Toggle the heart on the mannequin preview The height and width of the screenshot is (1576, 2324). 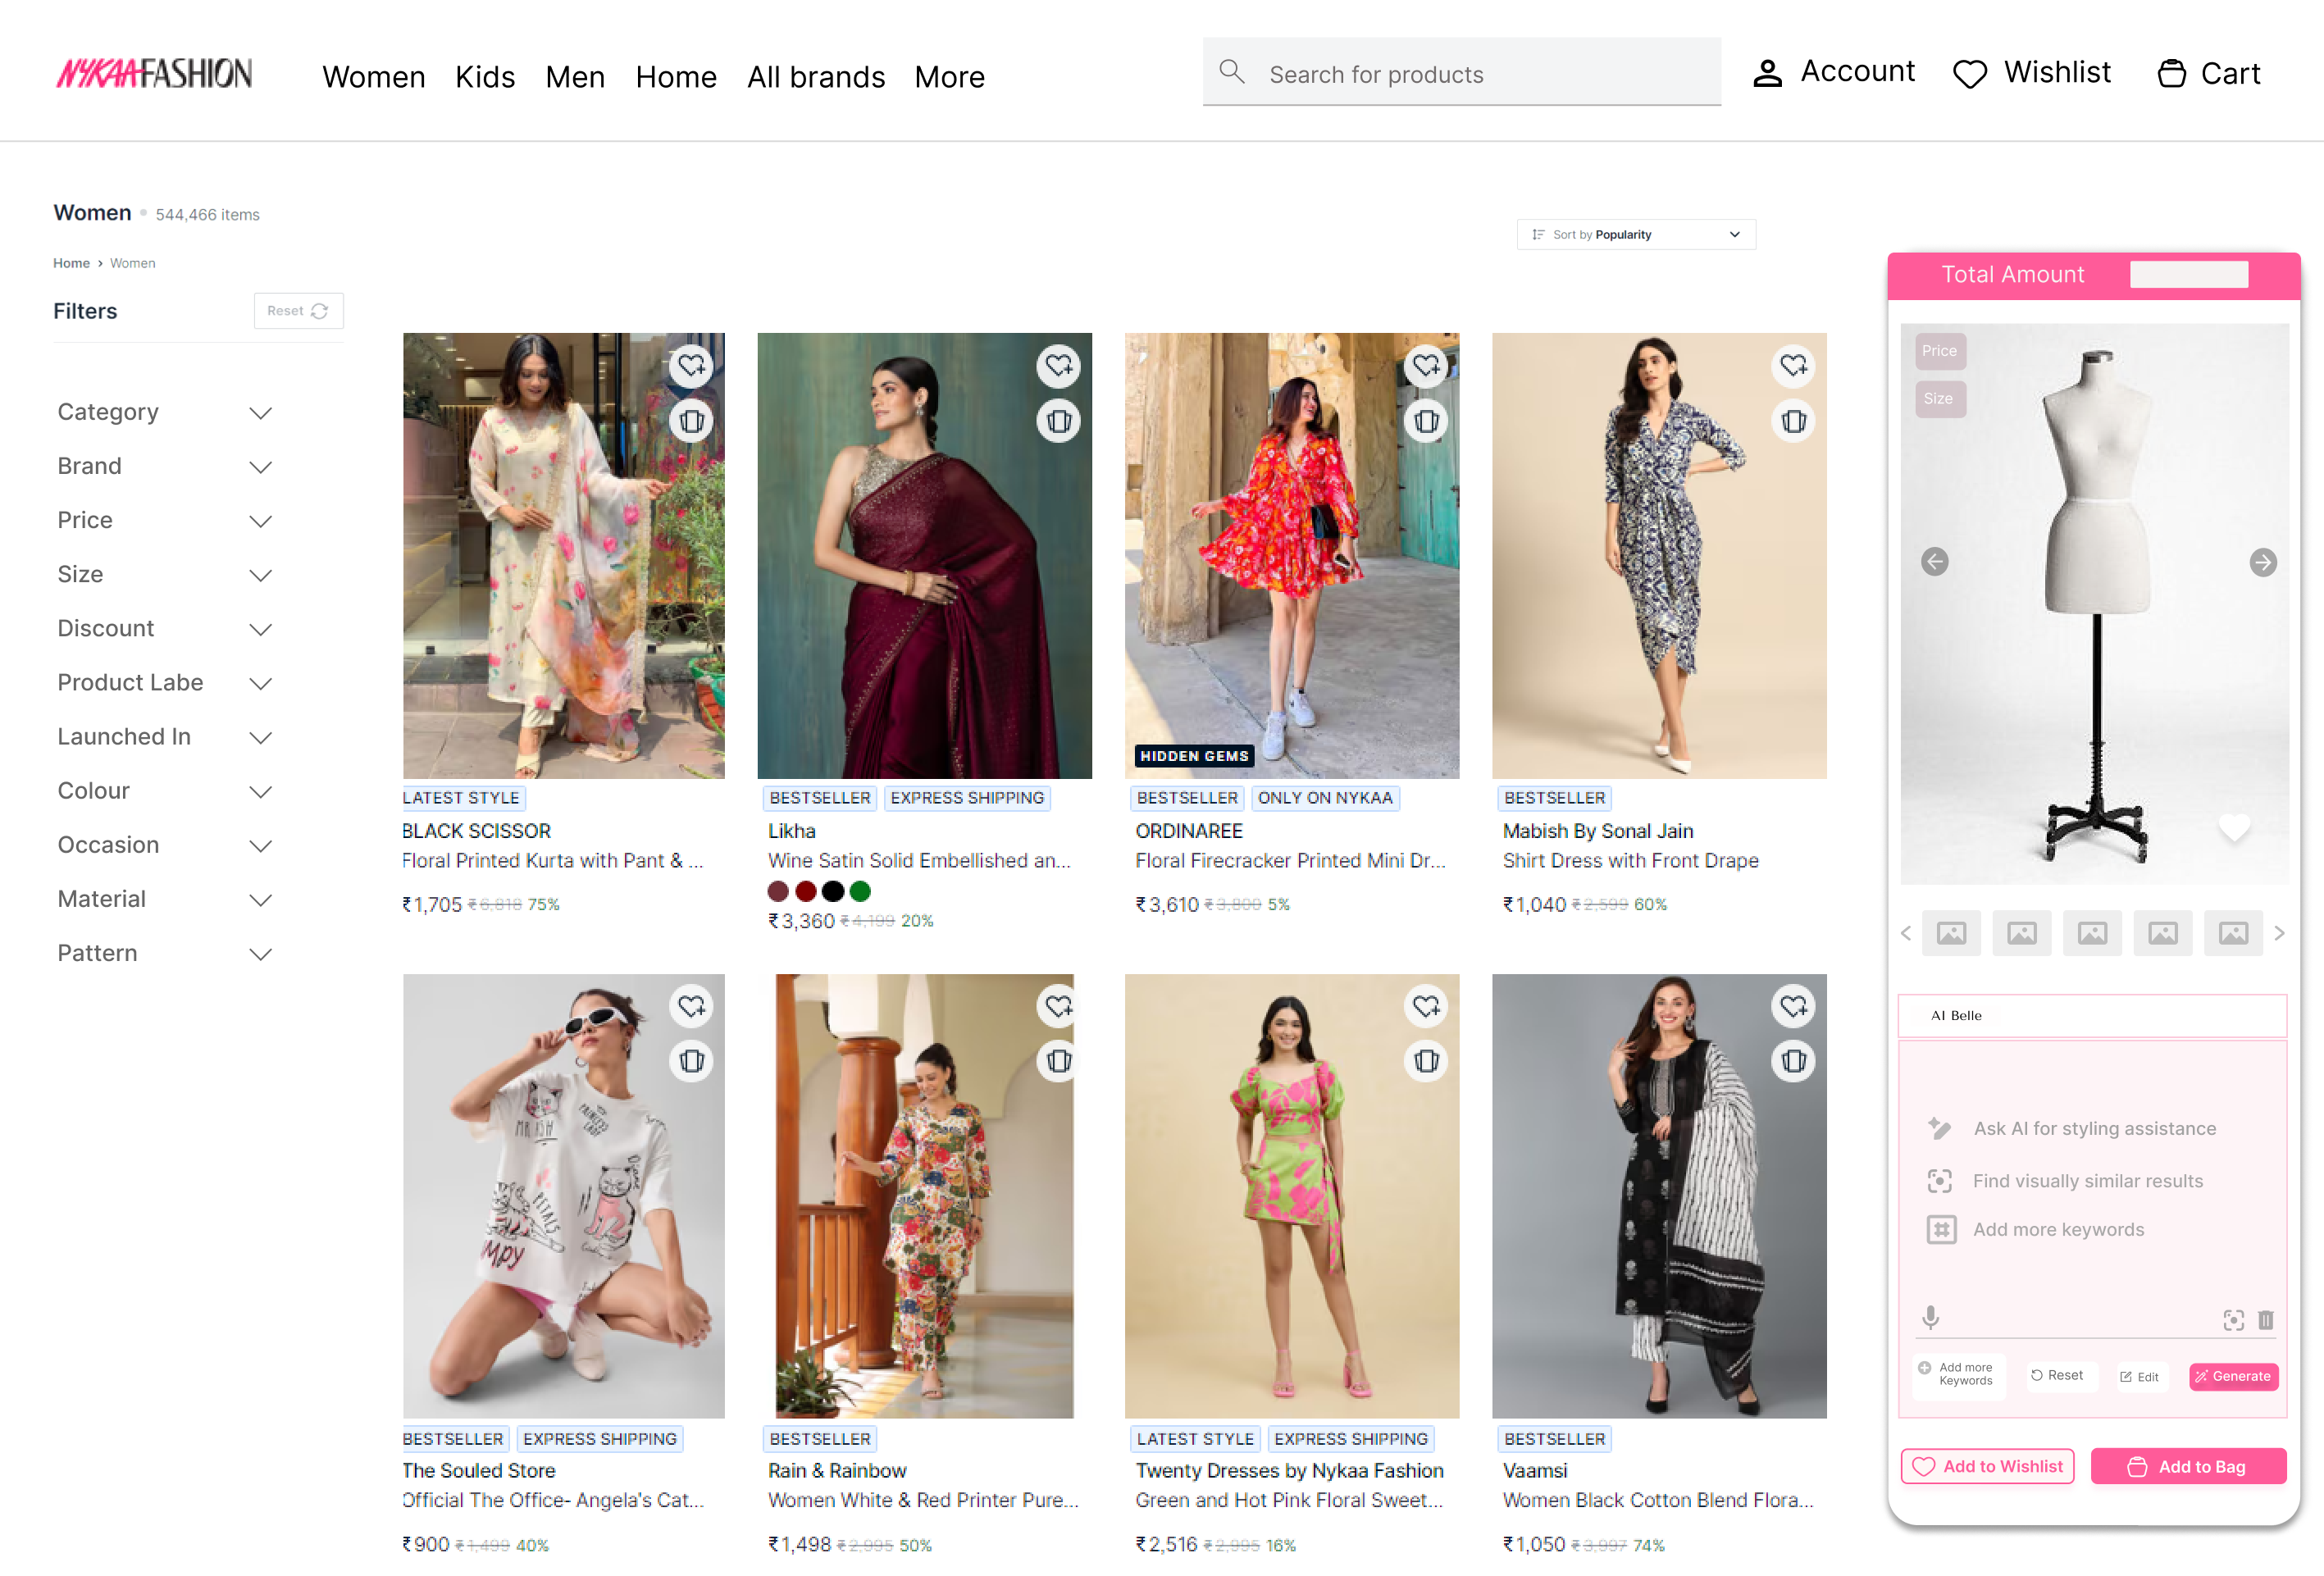pyautogui.click(x=2234, y=827)
